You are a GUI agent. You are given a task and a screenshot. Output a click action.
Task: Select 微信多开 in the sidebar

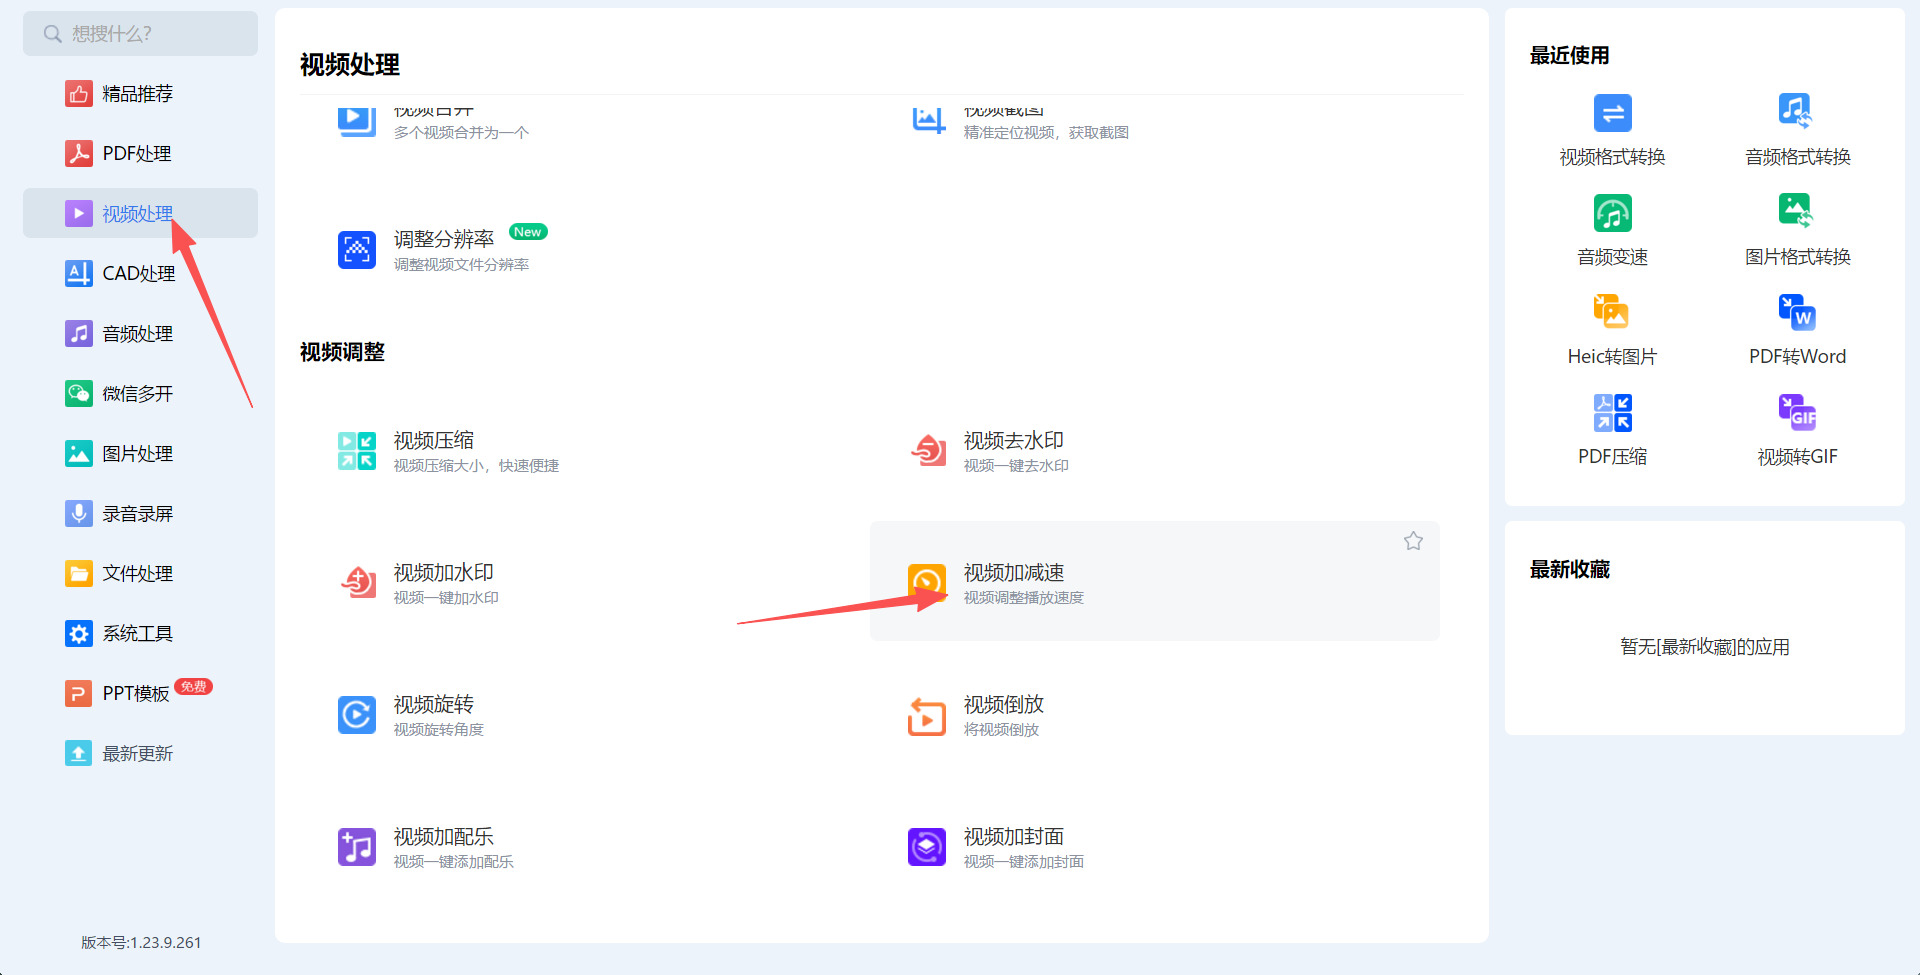pyautogui.click(x=140, y=394)
